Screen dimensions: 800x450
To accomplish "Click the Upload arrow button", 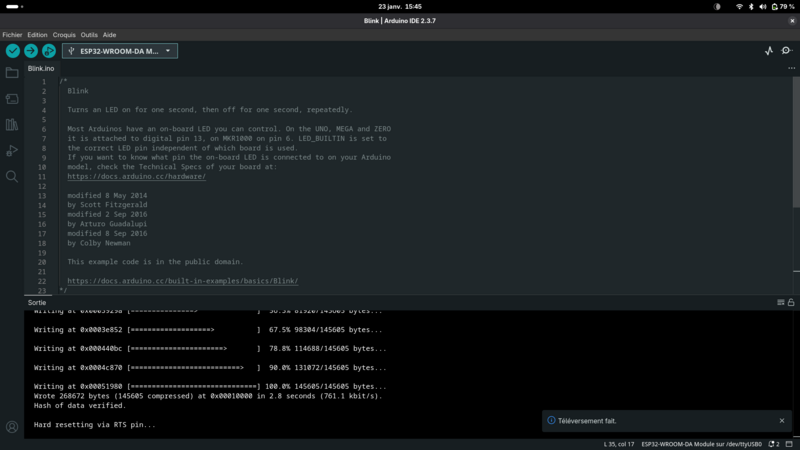I will click(31, 51).
